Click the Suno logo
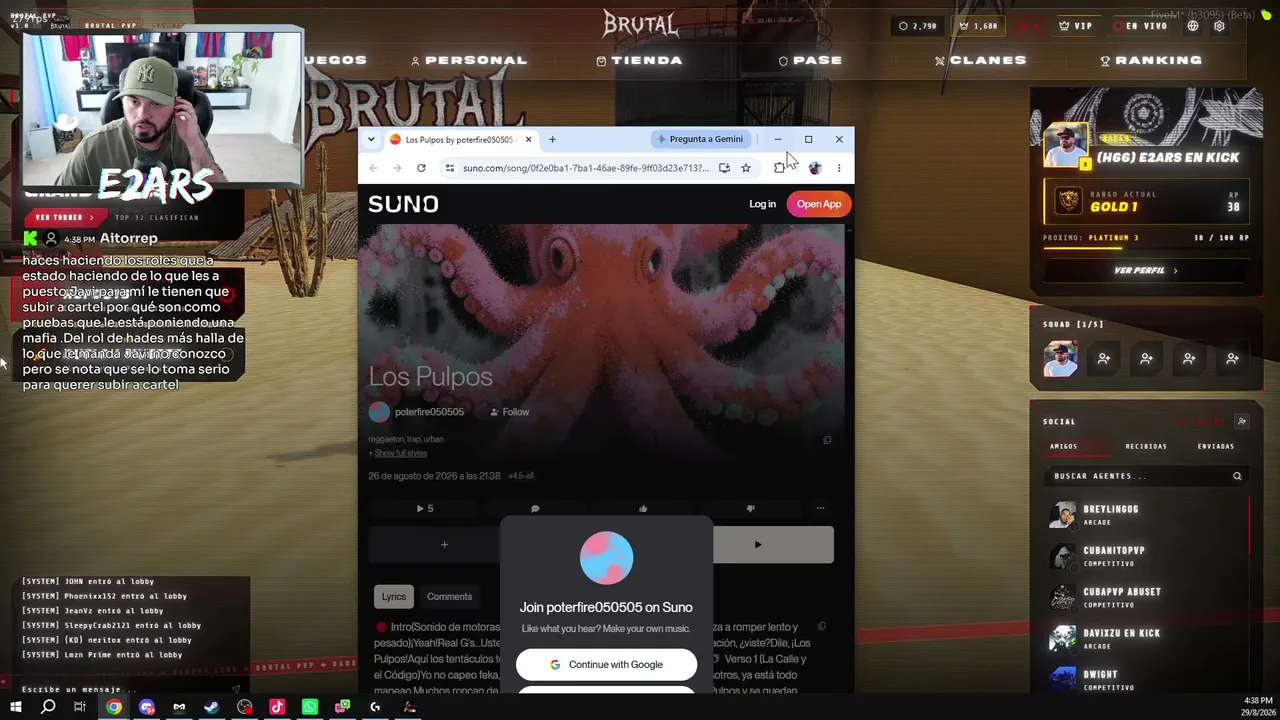This screenshot has height=720, width=1280. [403, 204]
